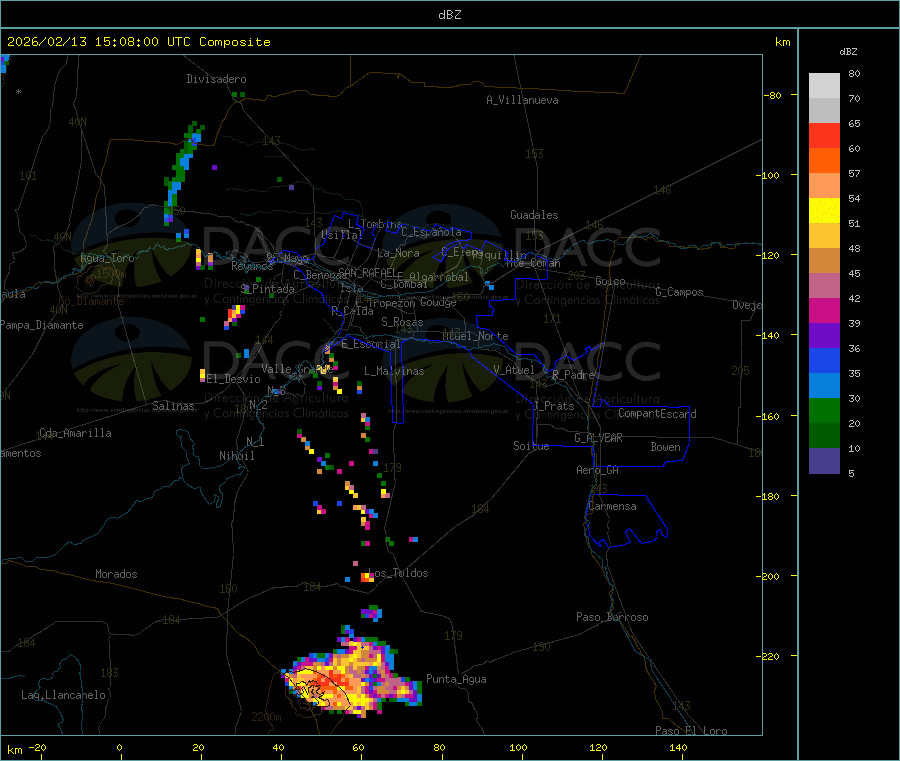Click the 2026/02/13 15:08:00 UTC Composite timestamp
This screenshot has height=761, width=900.
tap(138, 42)
